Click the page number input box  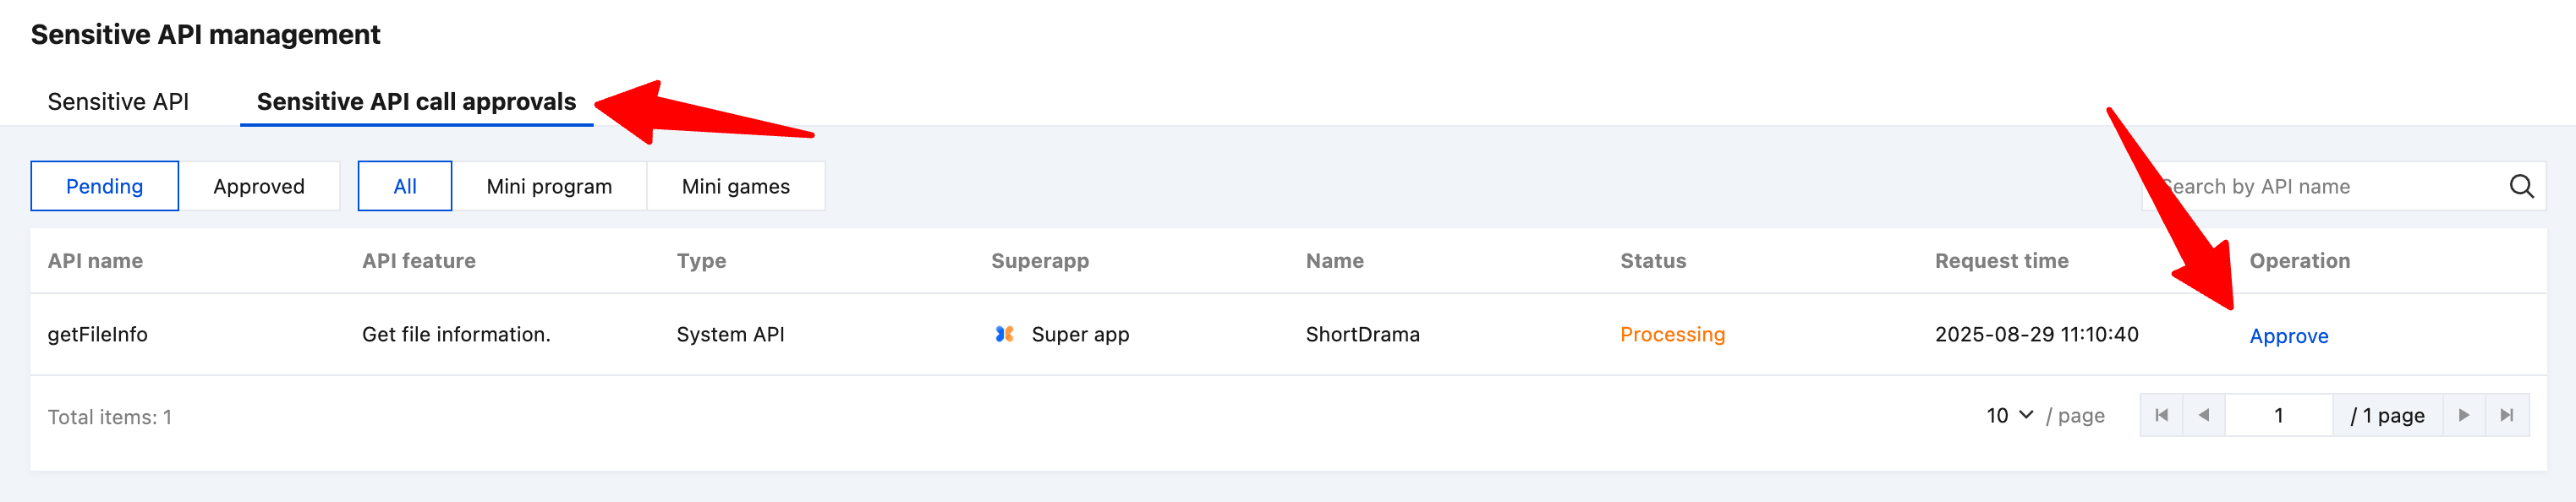tap(2278, 415)
